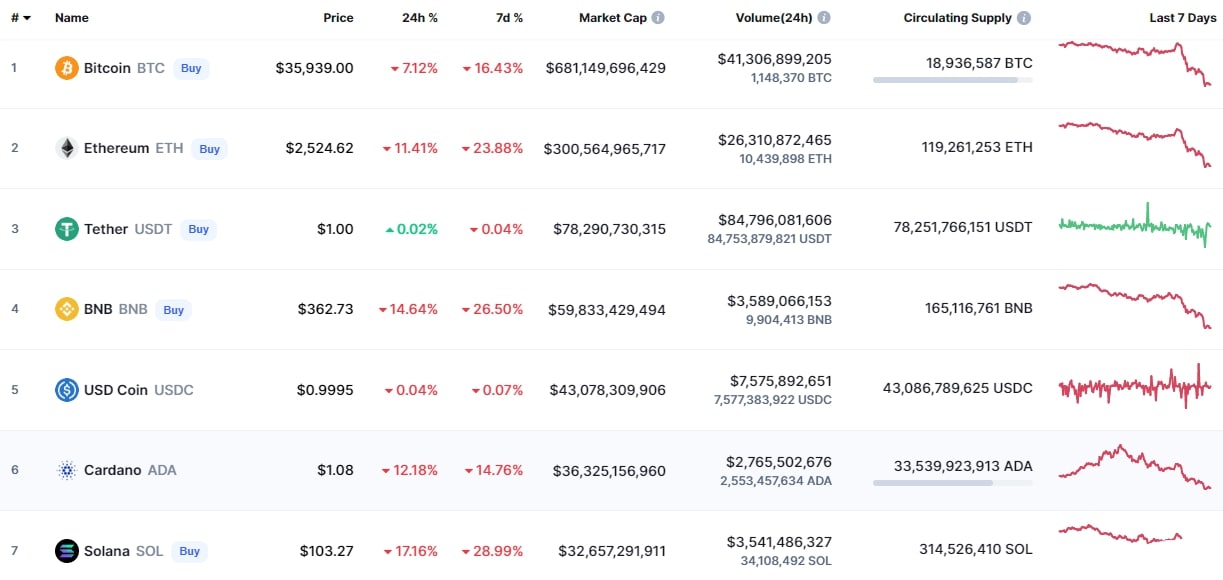Click the USD Coin logo icon
This screenshot has width=1223, height=580.
67,390
